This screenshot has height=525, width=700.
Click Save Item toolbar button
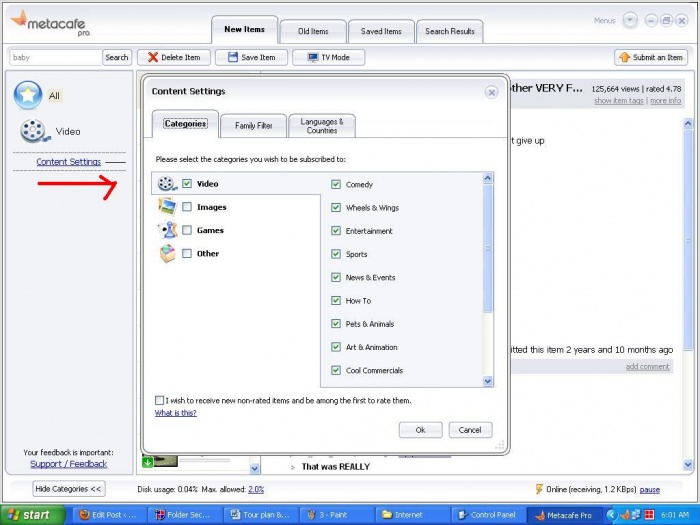251,57
